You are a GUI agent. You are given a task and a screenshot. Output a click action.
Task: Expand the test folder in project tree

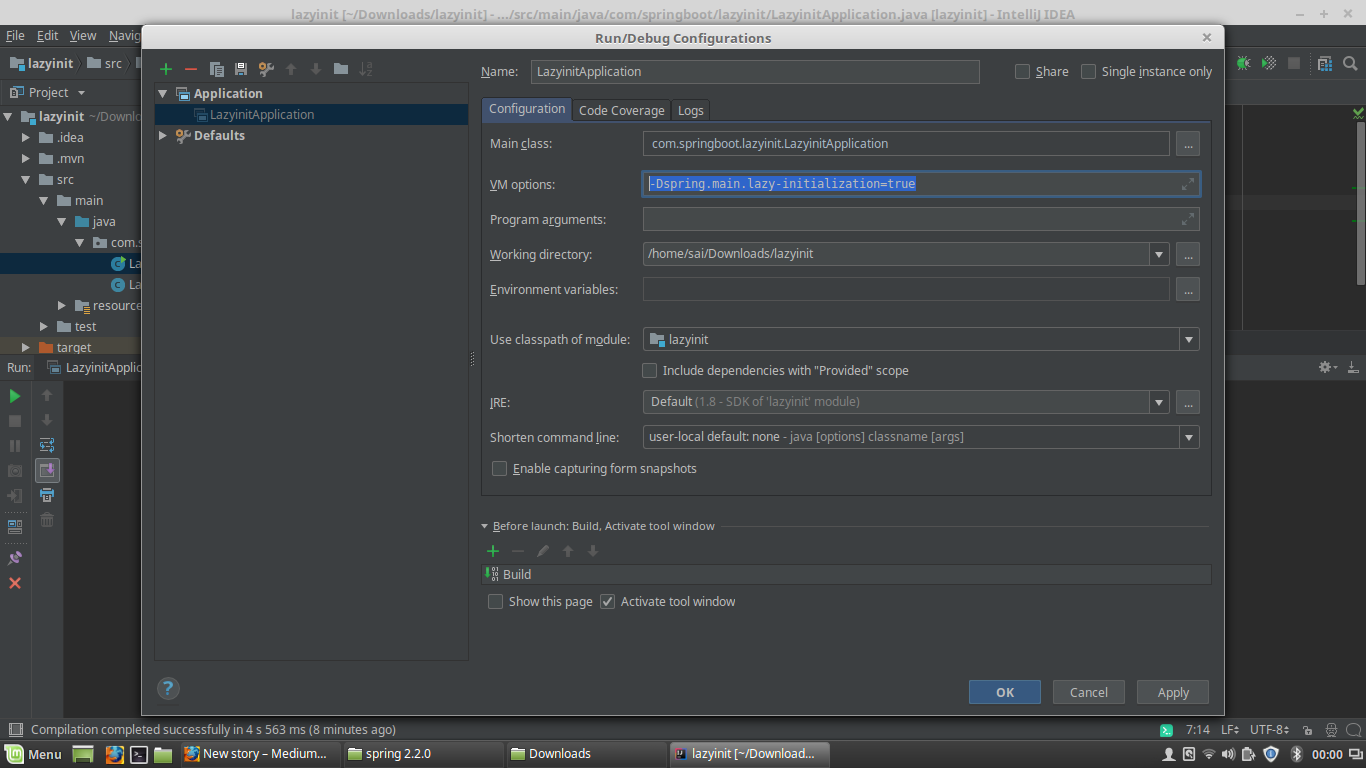tap(44, 326)
